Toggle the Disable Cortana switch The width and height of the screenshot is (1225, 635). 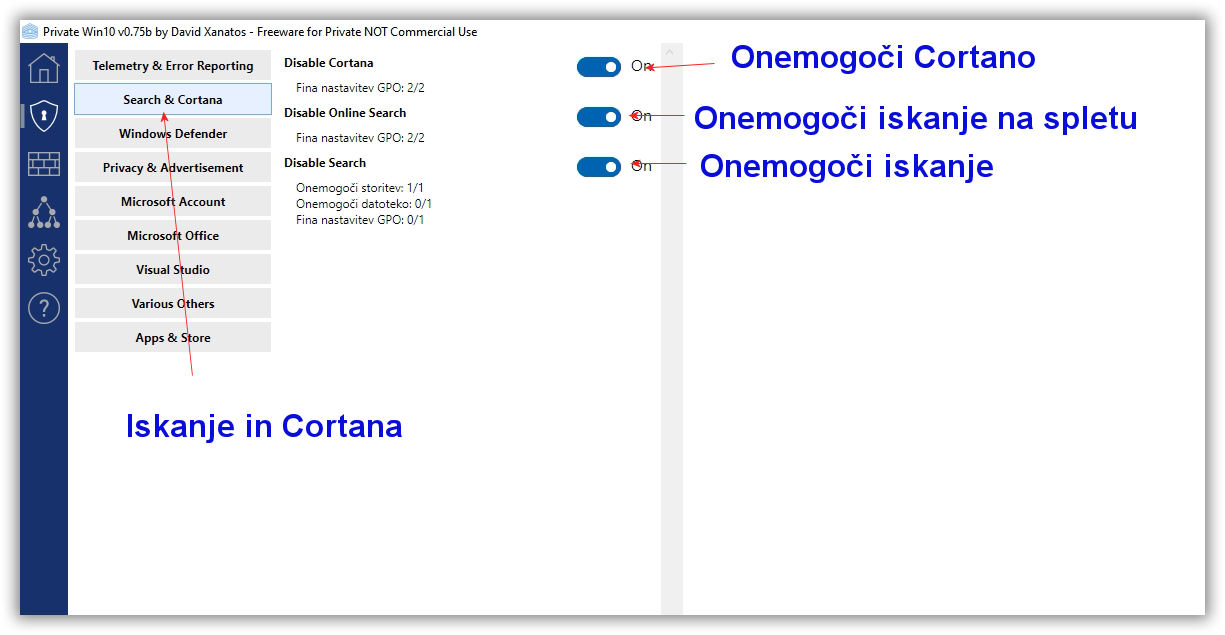pos(599,67)
